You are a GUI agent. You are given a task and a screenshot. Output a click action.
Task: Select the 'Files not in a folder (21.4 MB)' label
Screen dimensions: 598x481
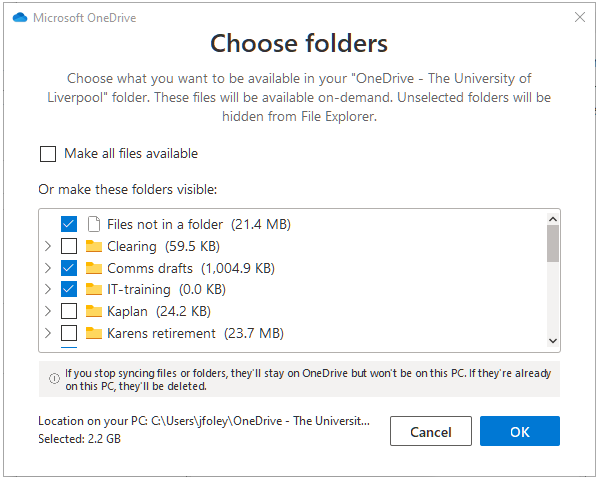coord(199,224)
